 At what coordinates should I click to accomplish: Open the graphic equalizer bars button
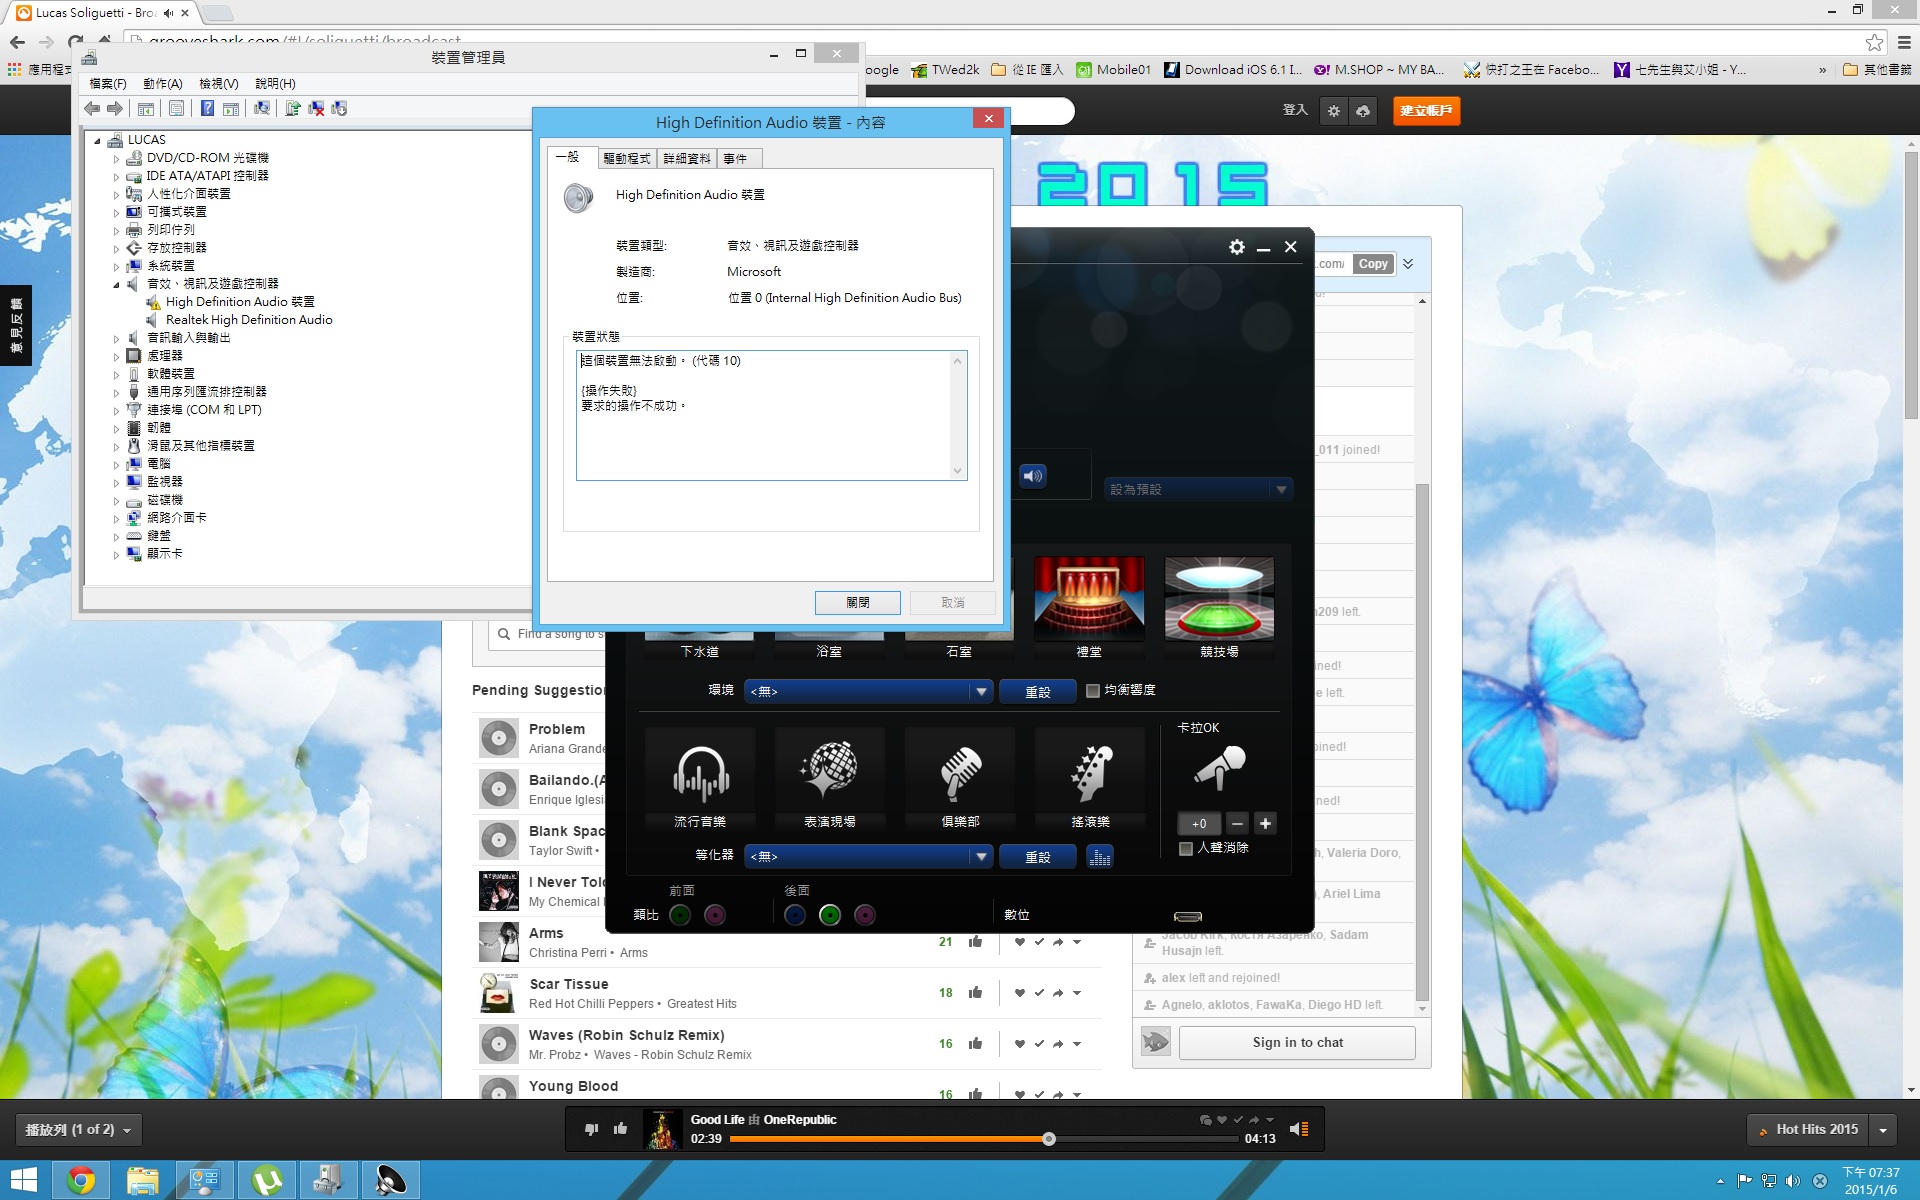1100,857
